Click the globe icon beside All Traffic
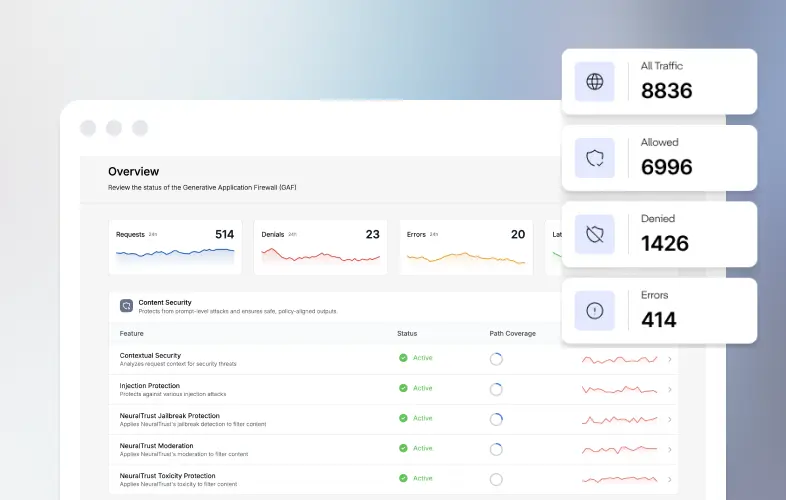786x500 pixels. pyautogui.click(x=595, y=82)
